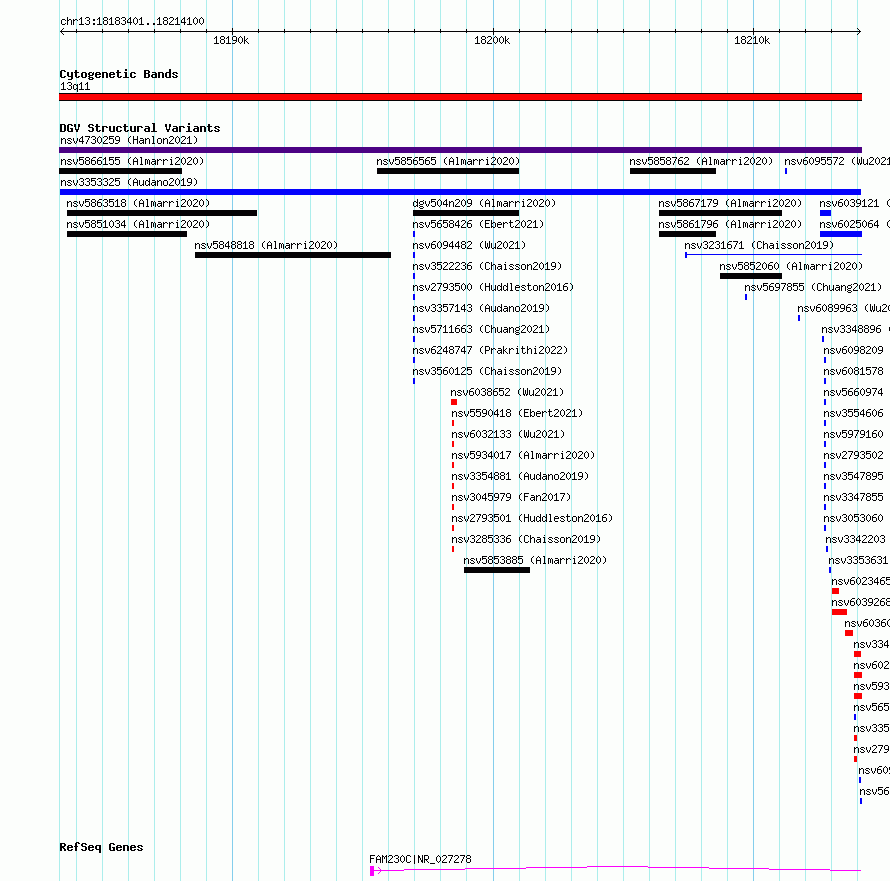This screenshot has width=890, height=881.
Task: Click nsv5853885 (Almarri2020) label
Action: pyautogui.click(x=535, y=560)
